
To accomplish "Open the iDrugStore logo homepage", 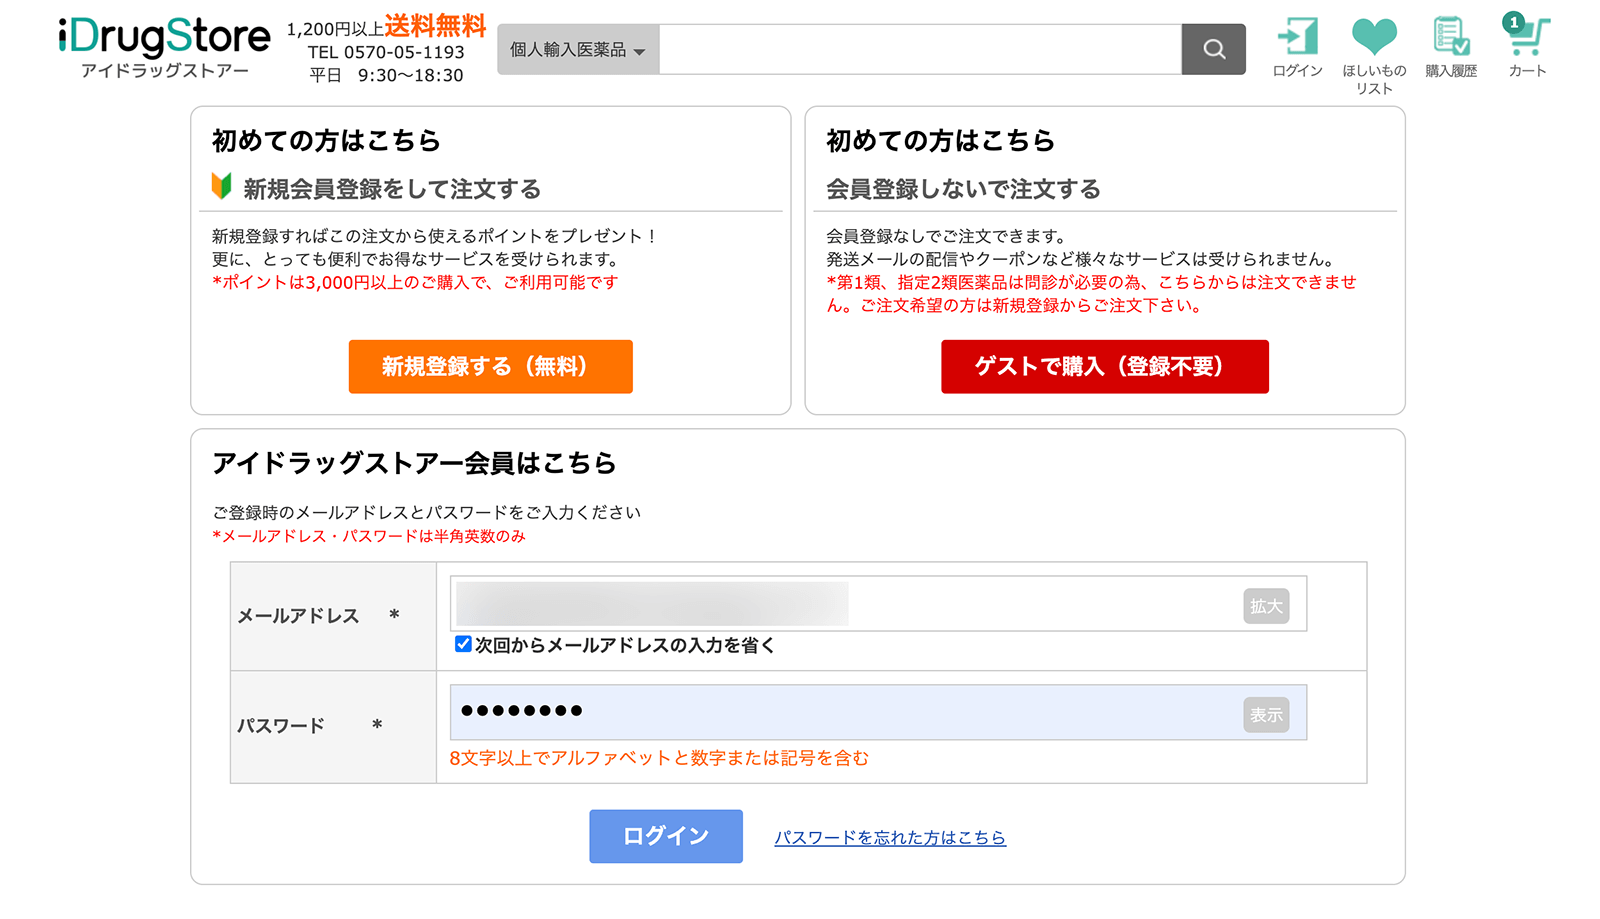I will pyautogui.click(x=165, y=47).
